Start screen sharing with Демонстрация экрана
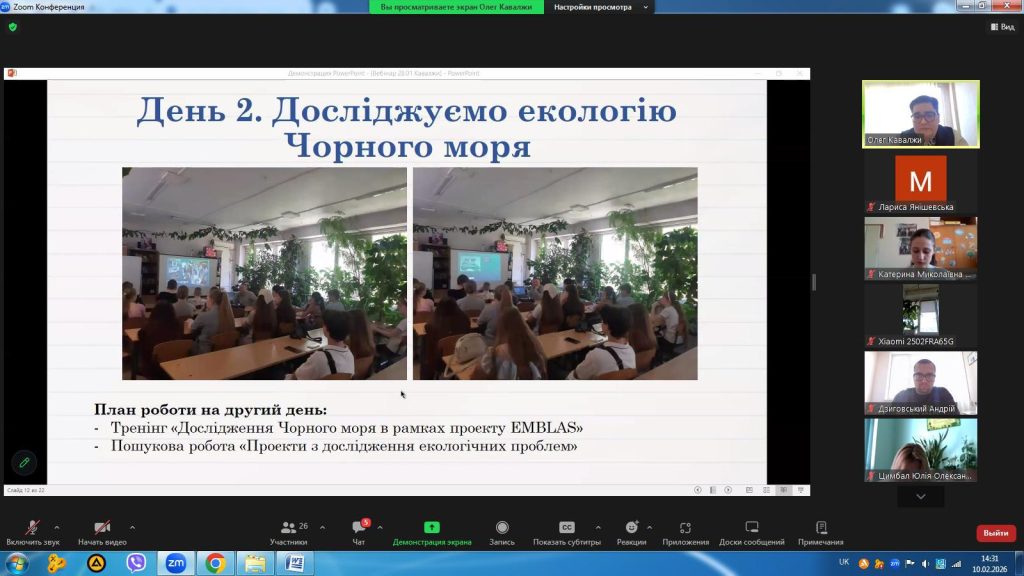 click(432, 532)
